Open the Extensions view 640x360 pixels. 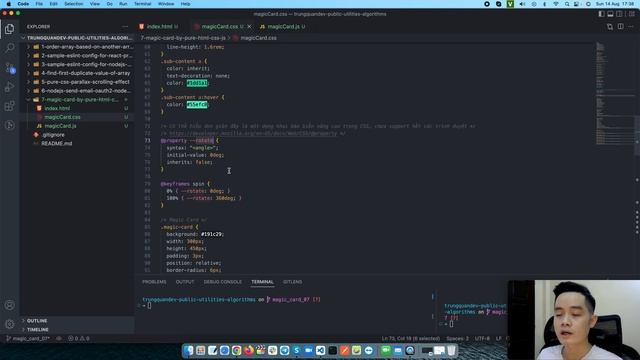pyautogui.click(x=9, y=106)
